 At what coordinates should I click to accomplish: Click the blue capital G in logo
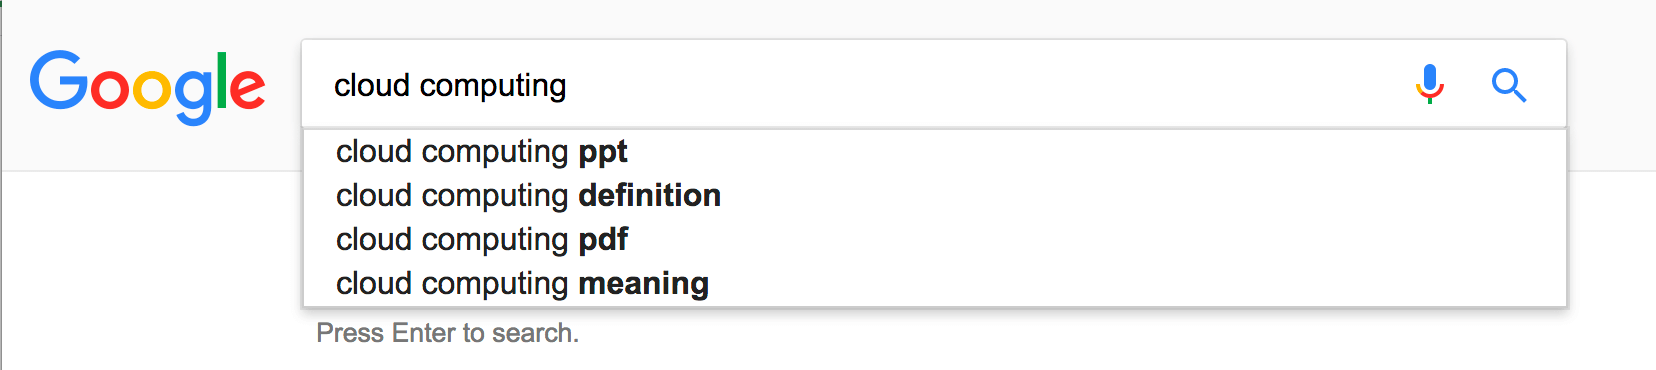coord(59,80)
